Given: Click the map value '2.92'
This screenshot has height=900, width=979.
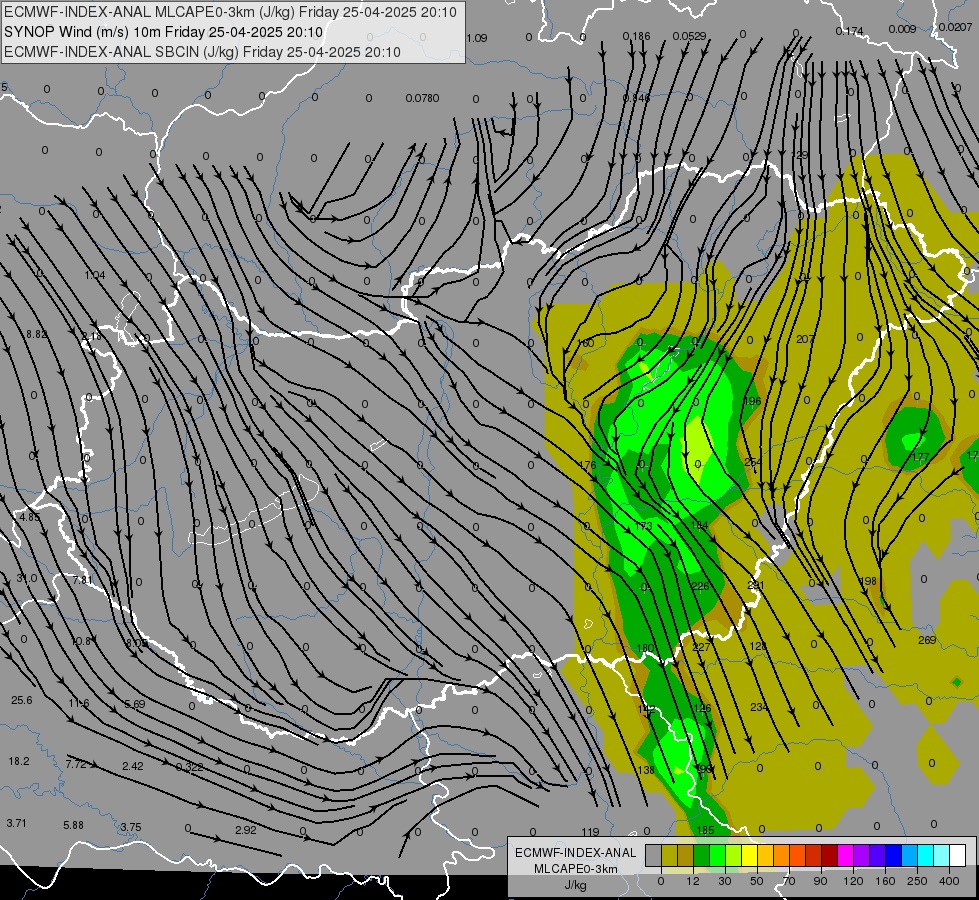Looking at the screenshot, I should click(x=245, y=830).
